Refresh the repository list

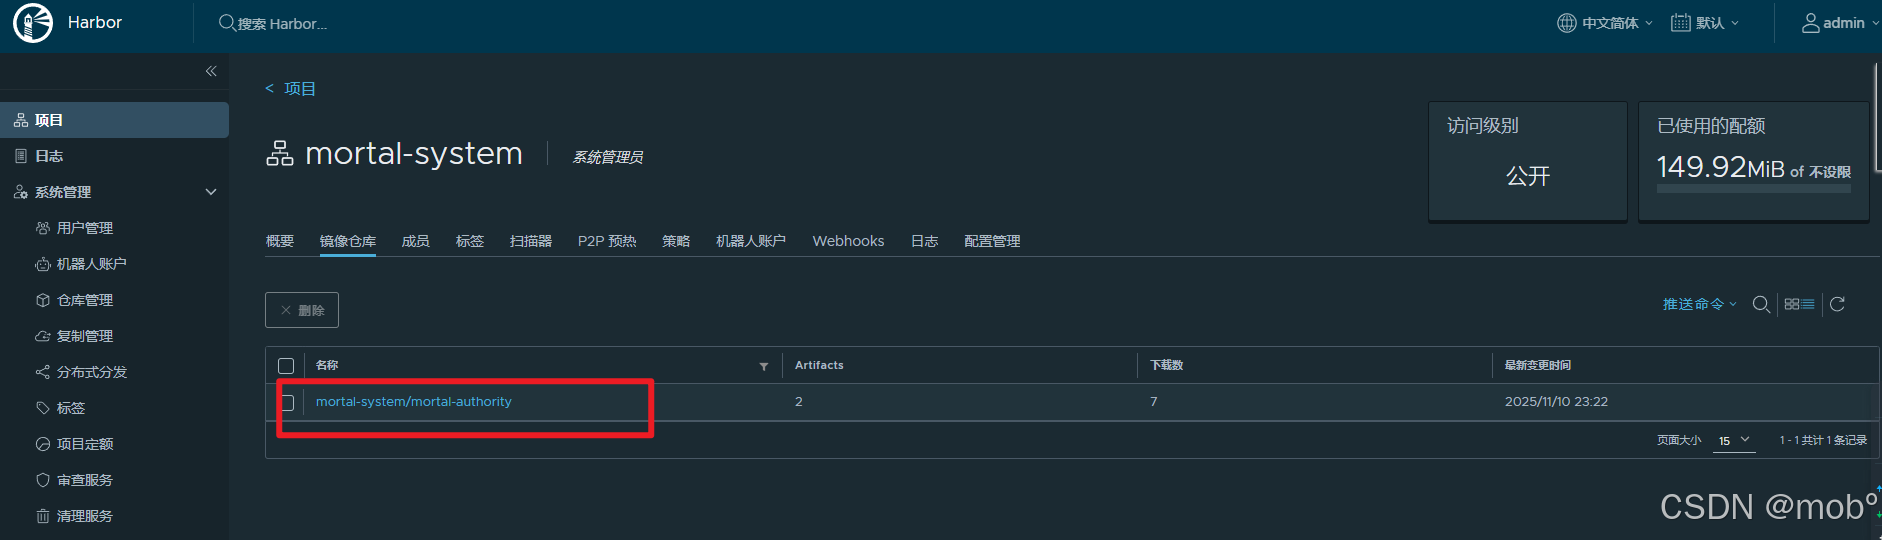pyautogui.click(x=1837, y=304)
